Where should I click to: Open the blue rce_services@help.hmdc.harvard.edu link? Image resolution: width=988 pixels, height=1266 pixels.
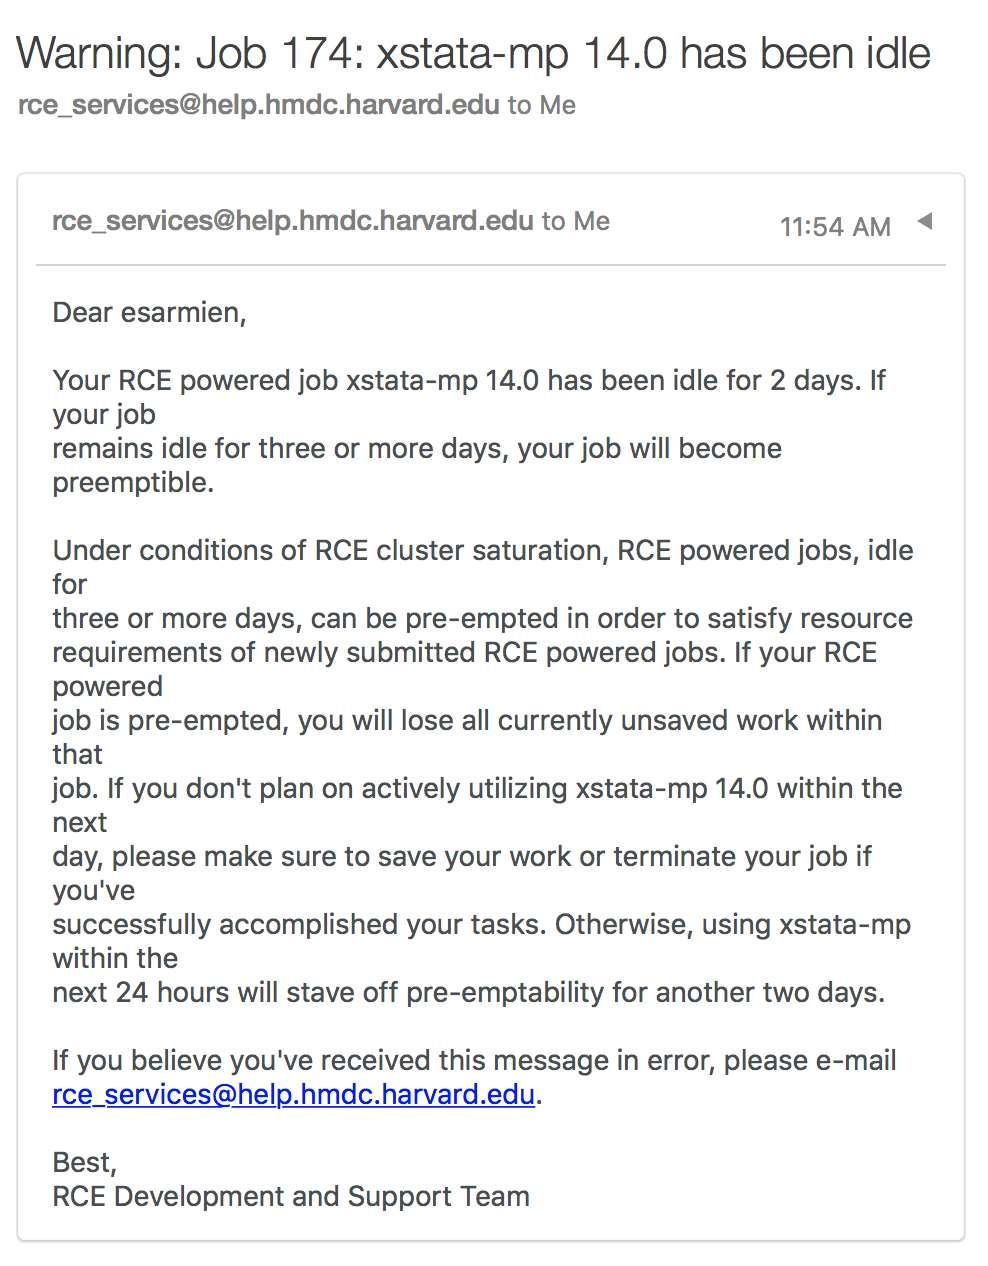click(x=293, y=1095)
